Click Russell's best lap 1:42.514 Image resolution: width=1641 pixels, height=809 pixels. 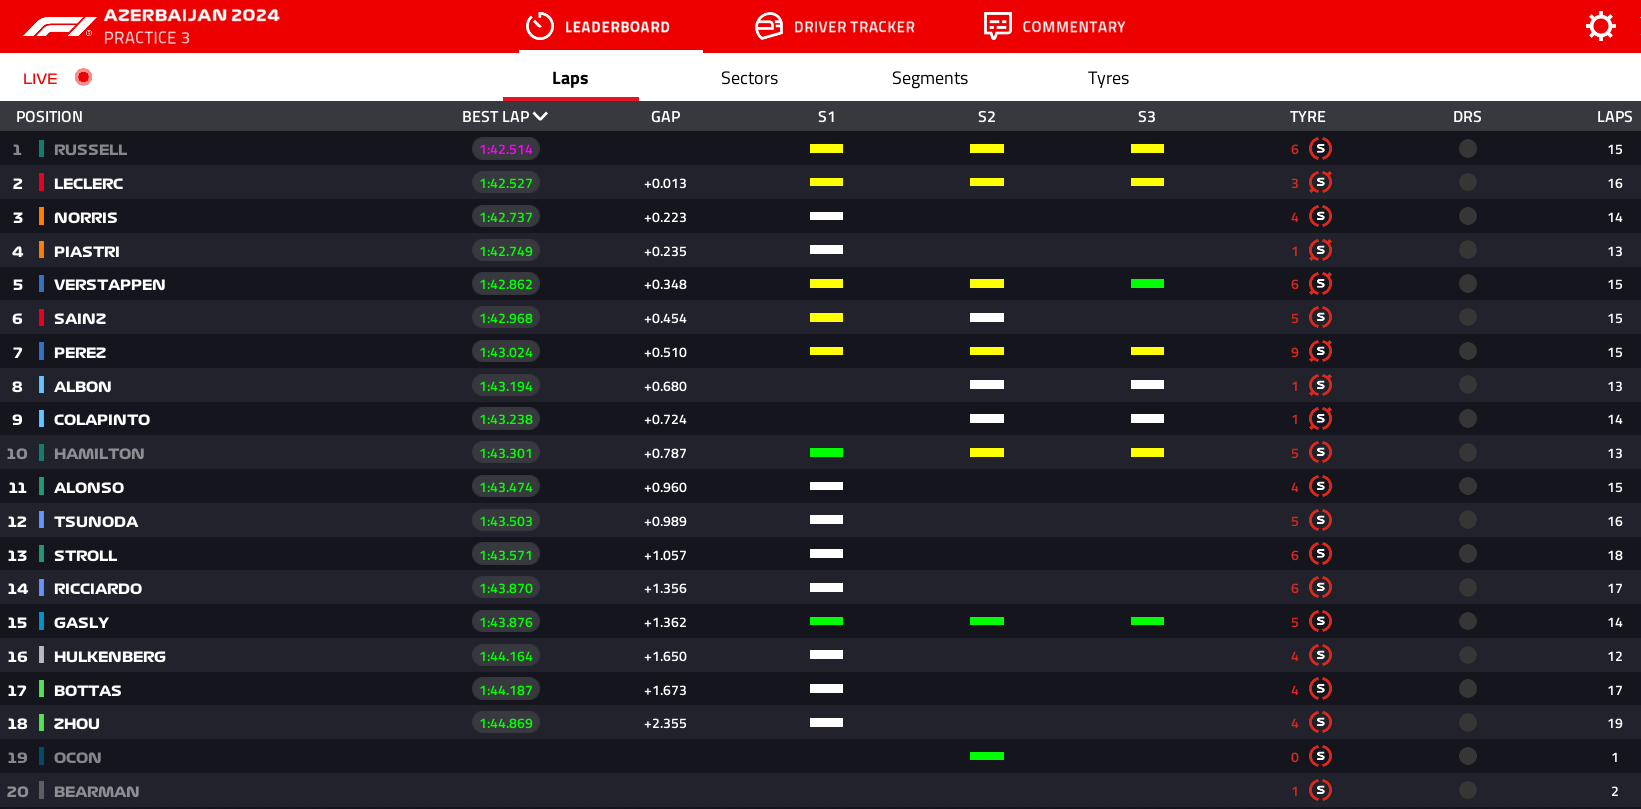pyautogui.click(x=506, y=149)
